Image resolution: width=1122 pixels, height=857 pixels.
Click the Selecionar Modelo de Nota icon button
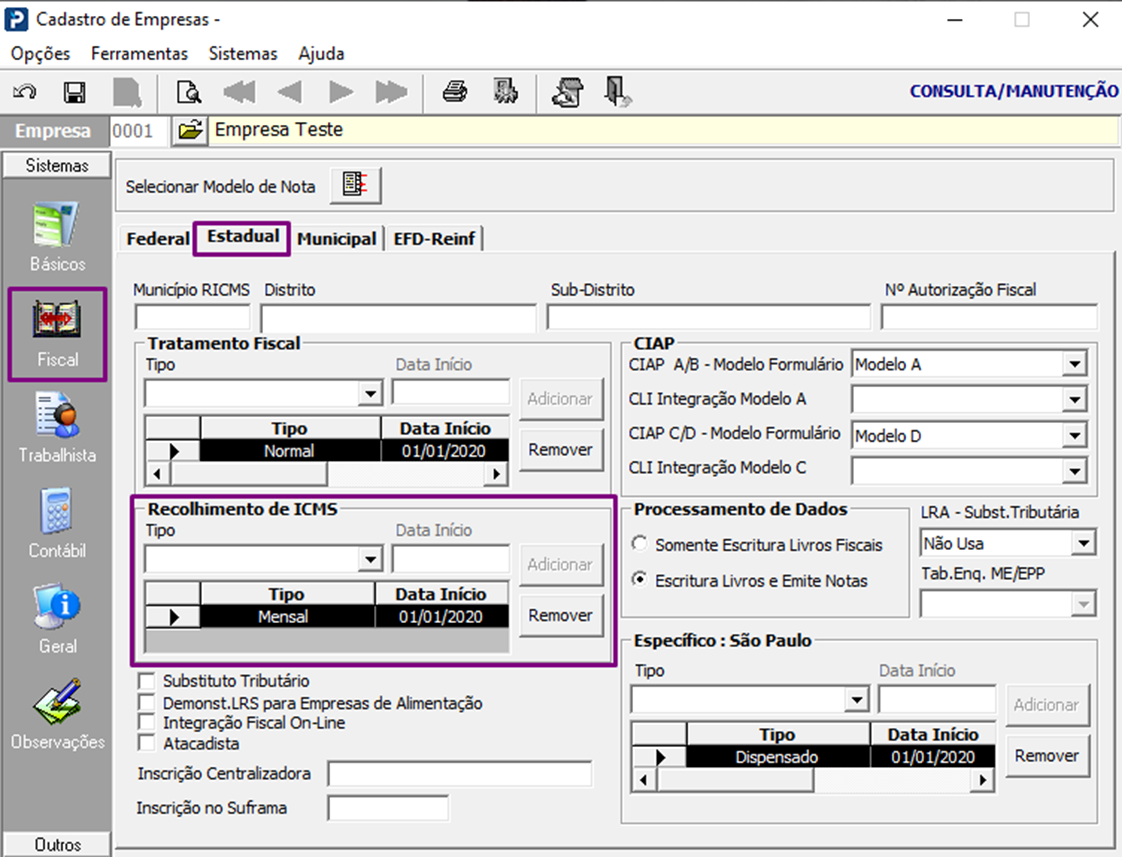(356, 185)
